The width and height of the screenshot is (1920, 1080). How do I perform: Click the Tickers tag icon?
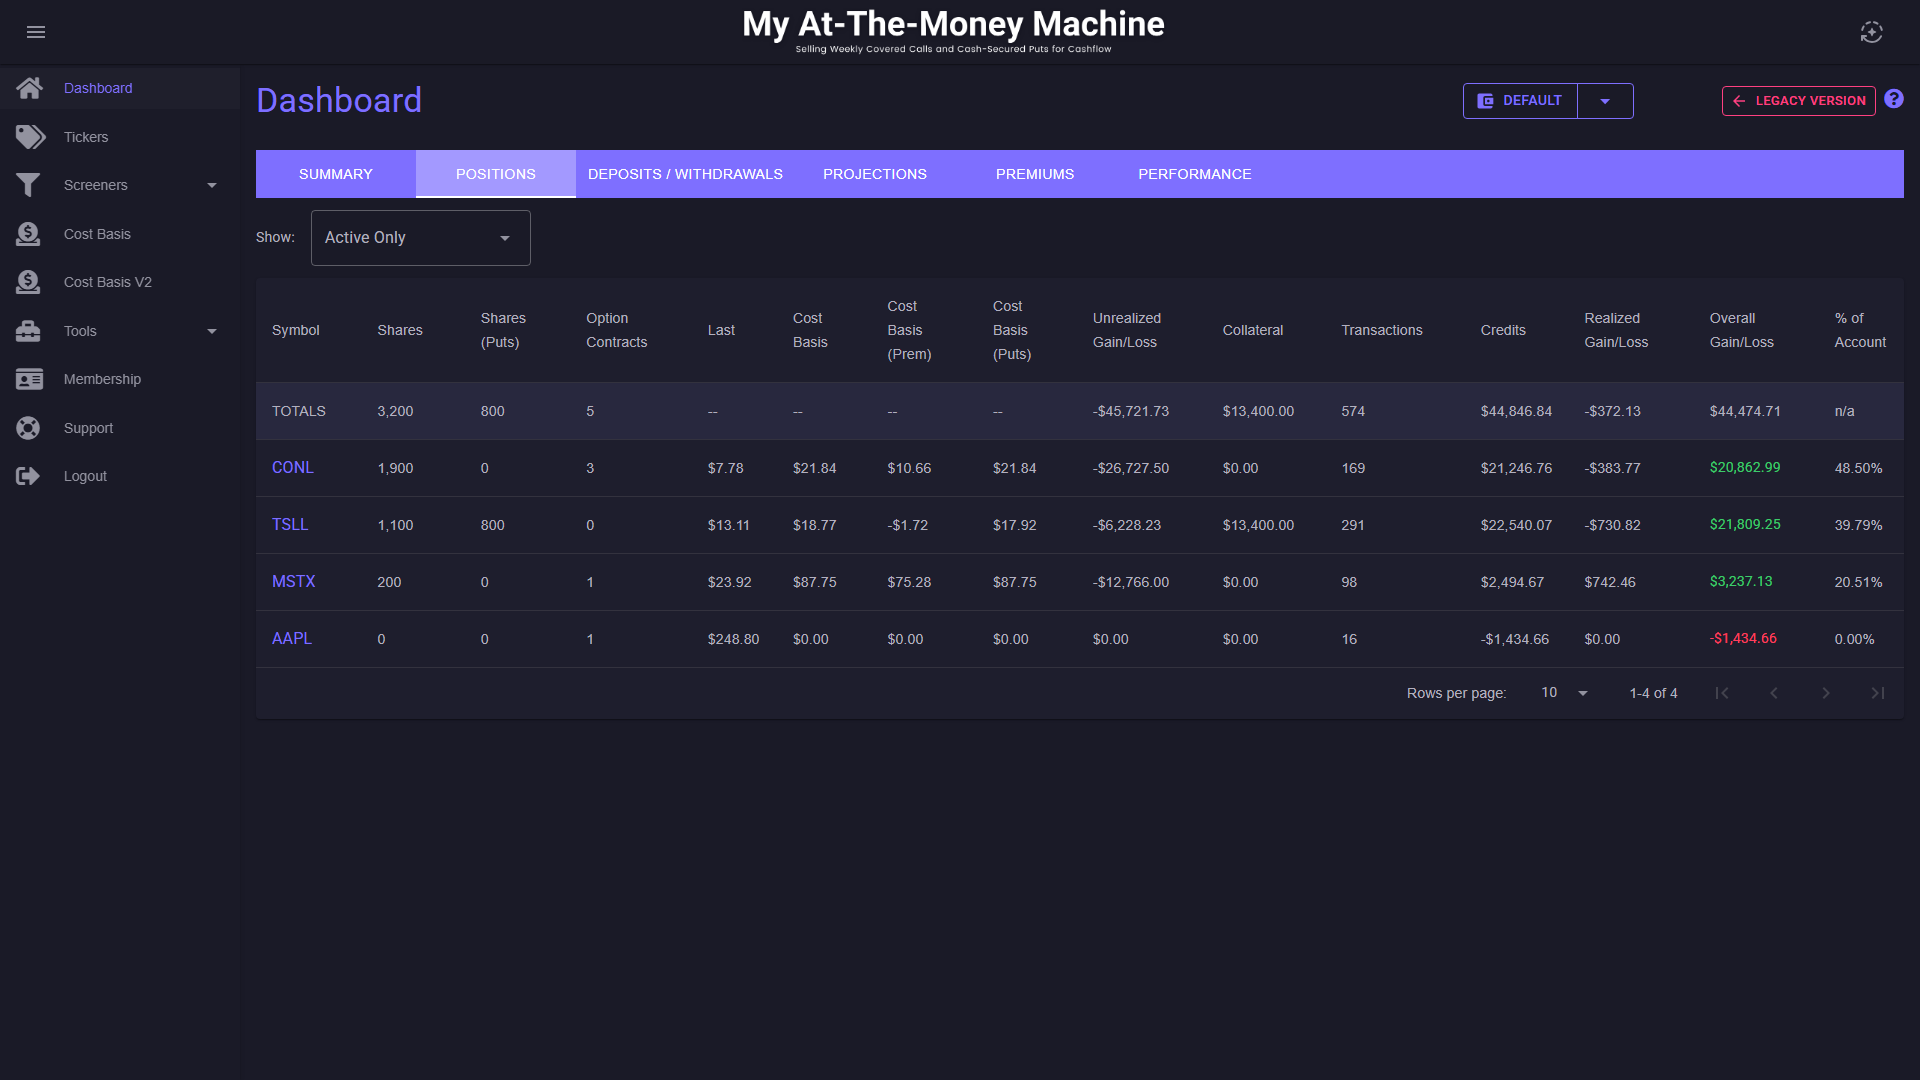point(30,137)
